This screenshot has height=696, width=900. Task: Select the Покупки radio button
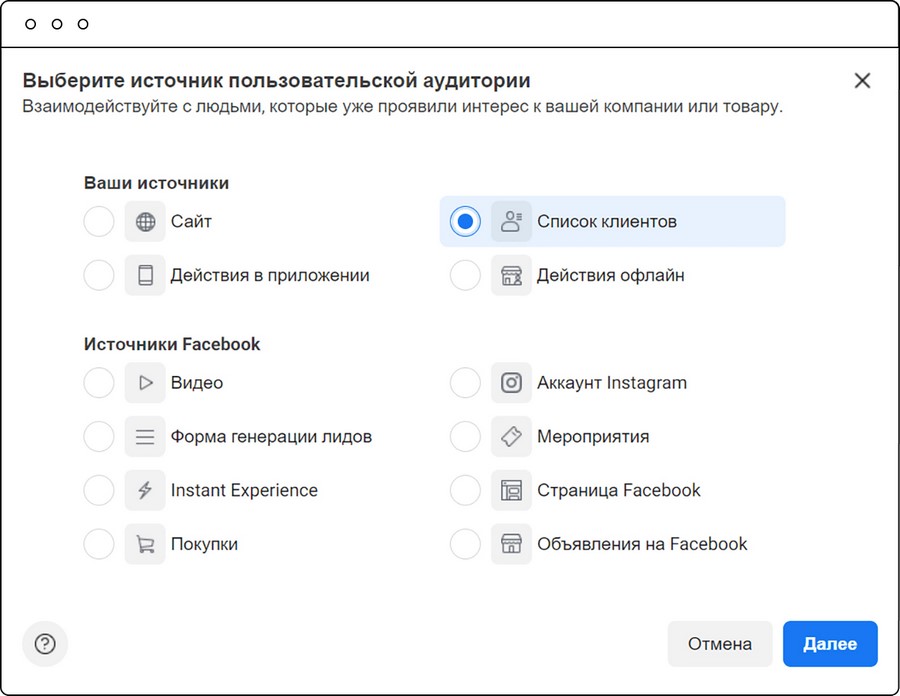[x=99, y=544]
